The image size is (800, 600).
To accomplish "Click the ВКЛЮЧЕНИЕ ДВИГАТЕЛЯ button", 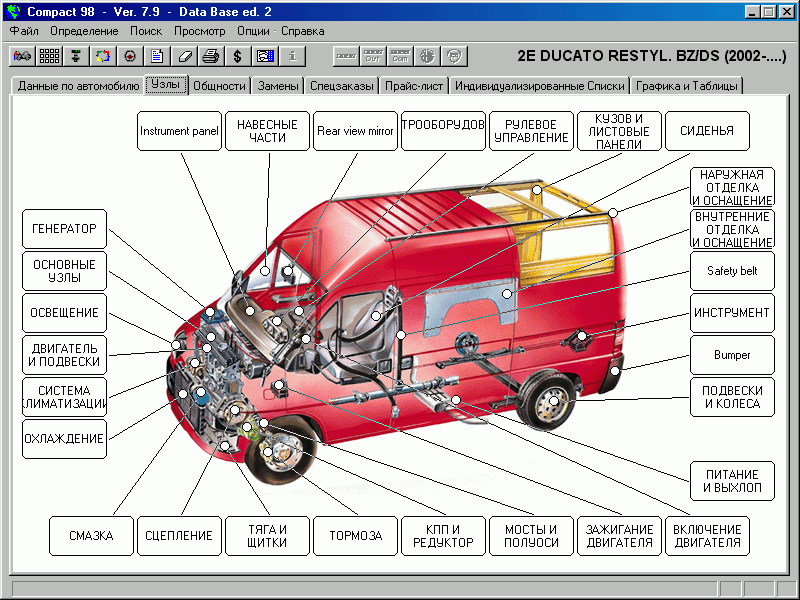I will tap(707, 536).
